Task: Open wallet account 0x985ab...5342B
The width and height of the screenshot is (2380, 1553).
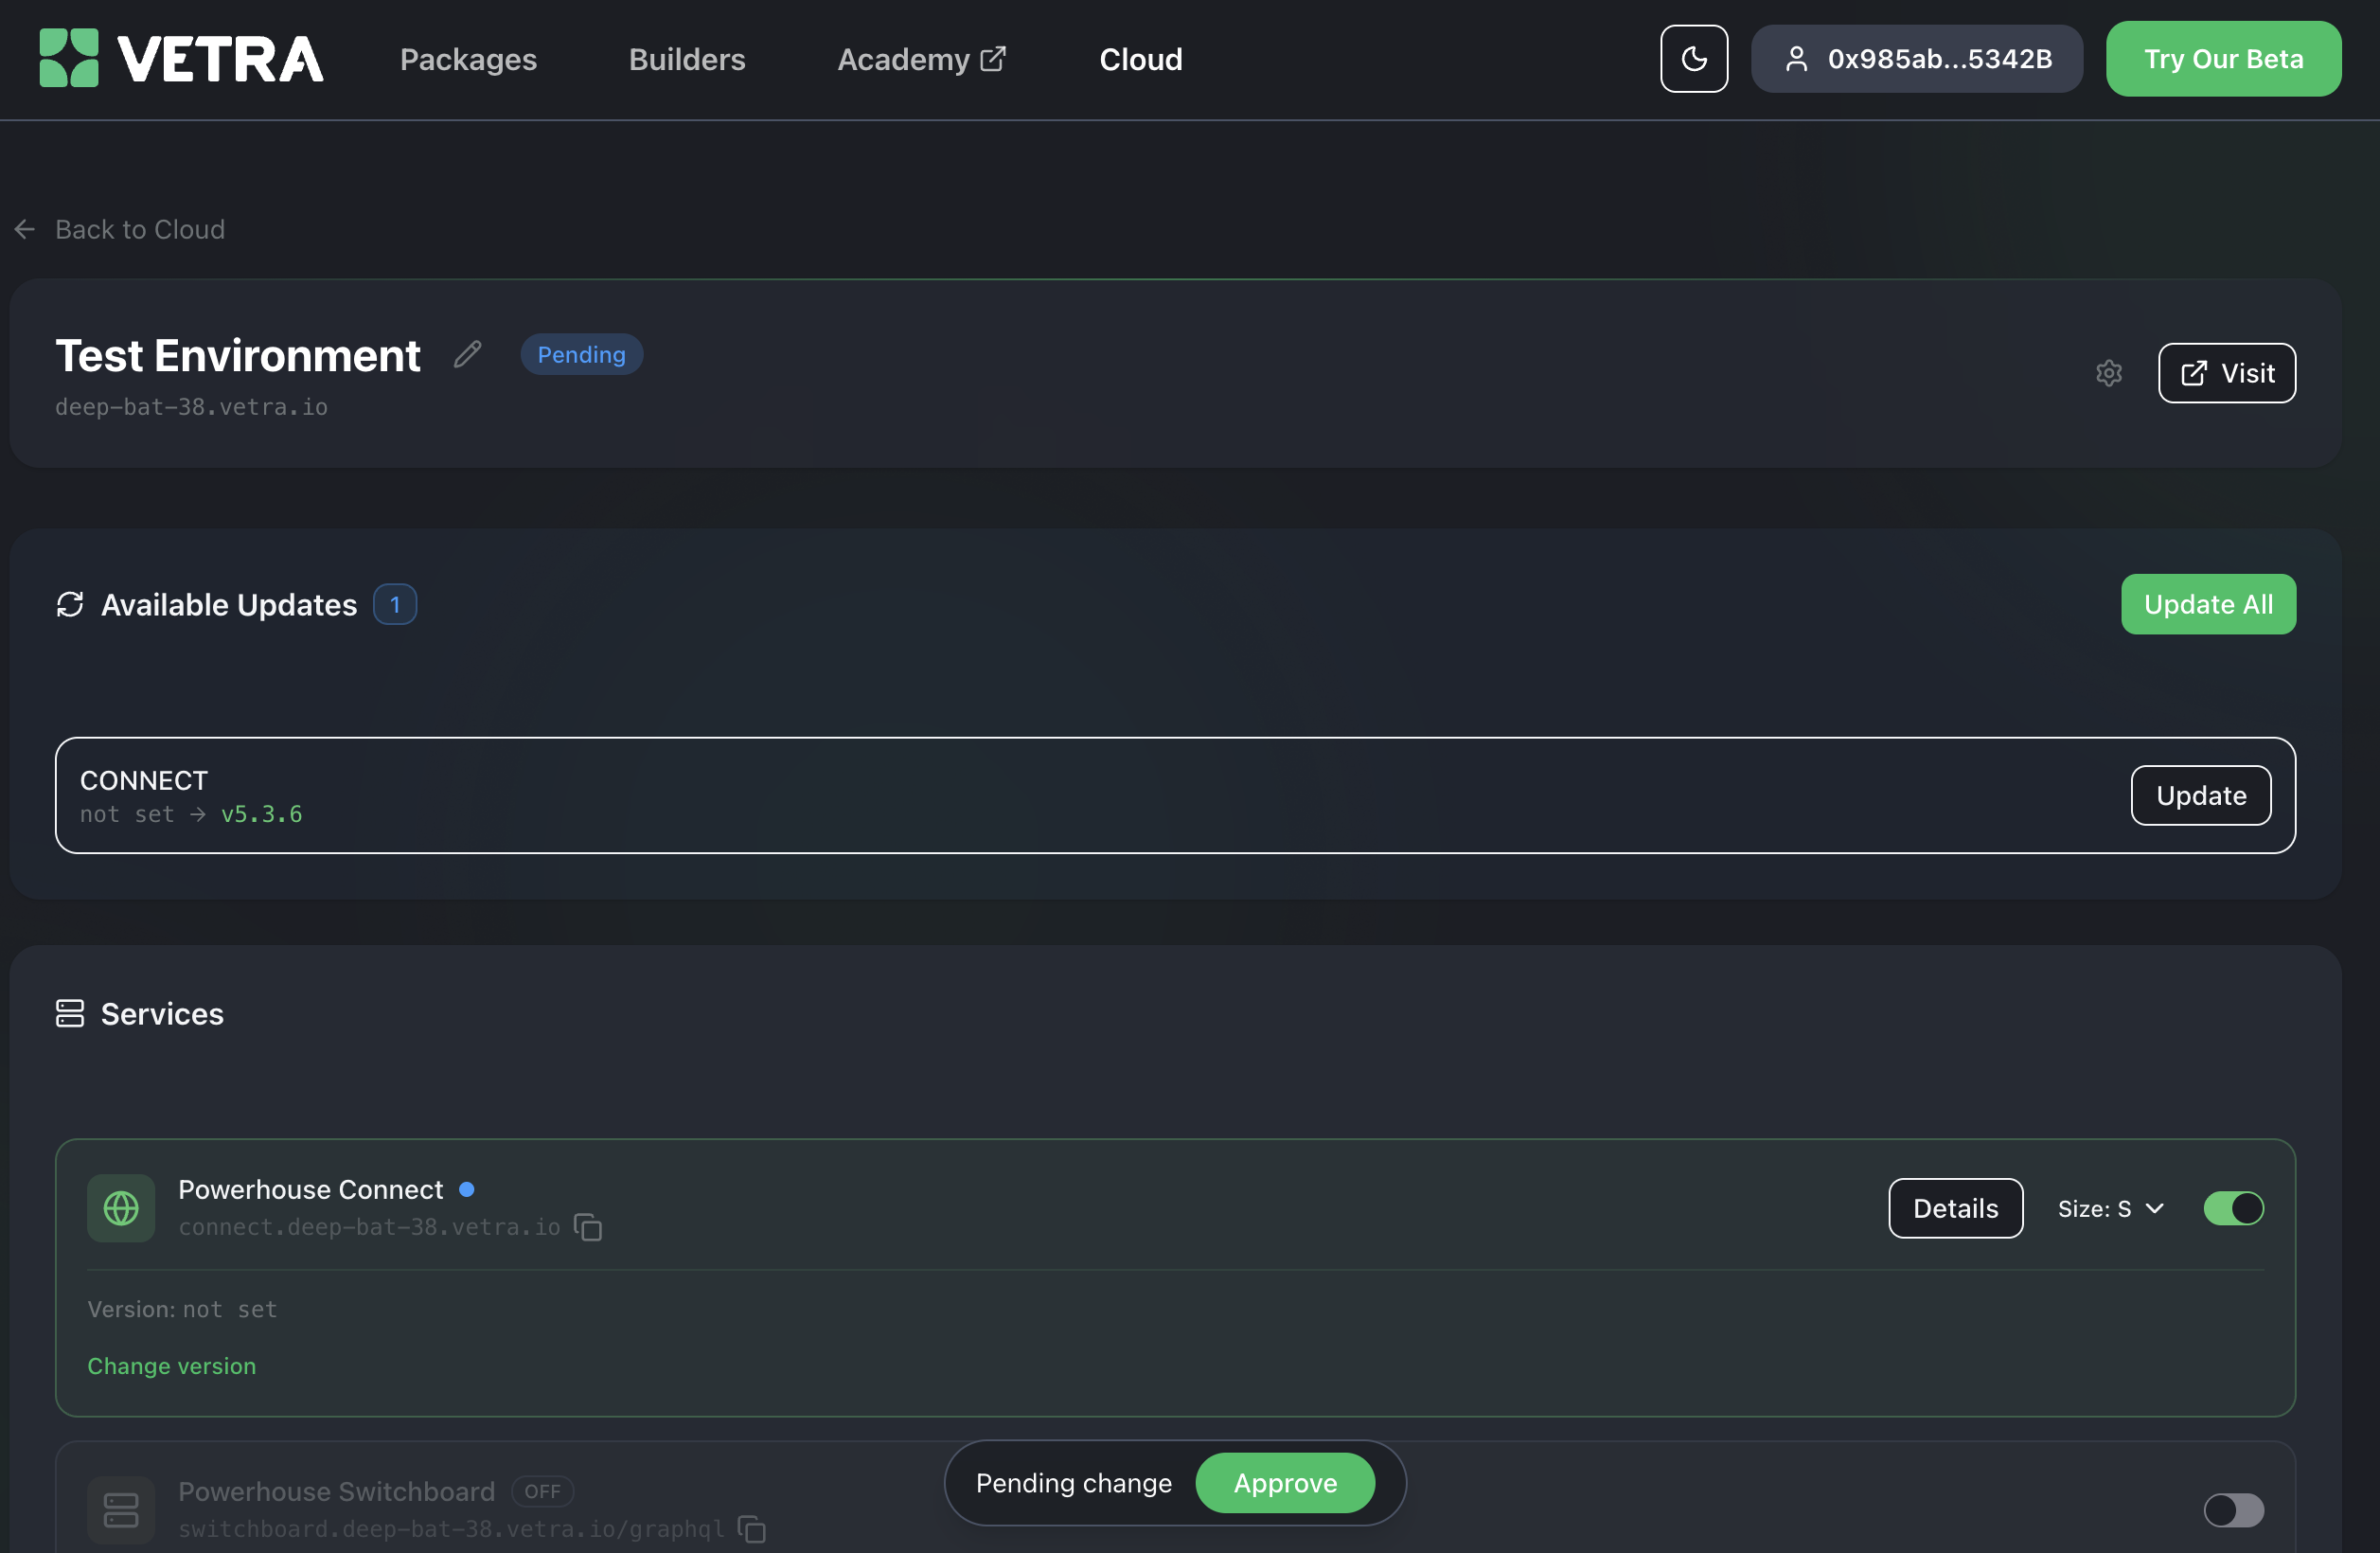Action: pyautogui.click(x=1916, y=59)
